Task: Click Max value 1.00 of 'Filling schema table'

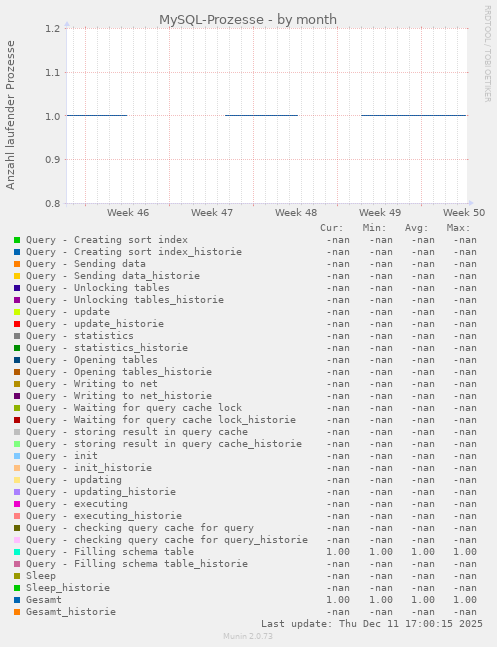Action: tap(465, 552)
